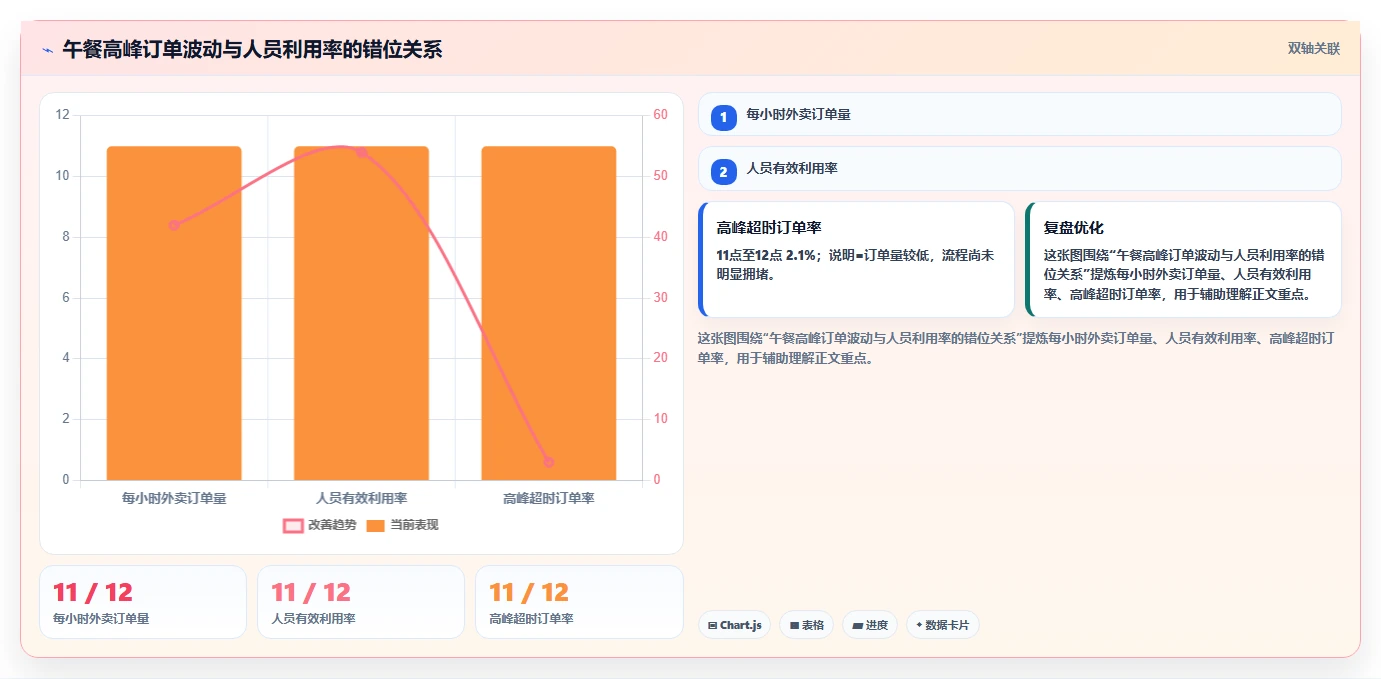Select the 进度 tag chip
This screenshot has width=1381, height=679.
coord(870,625)
